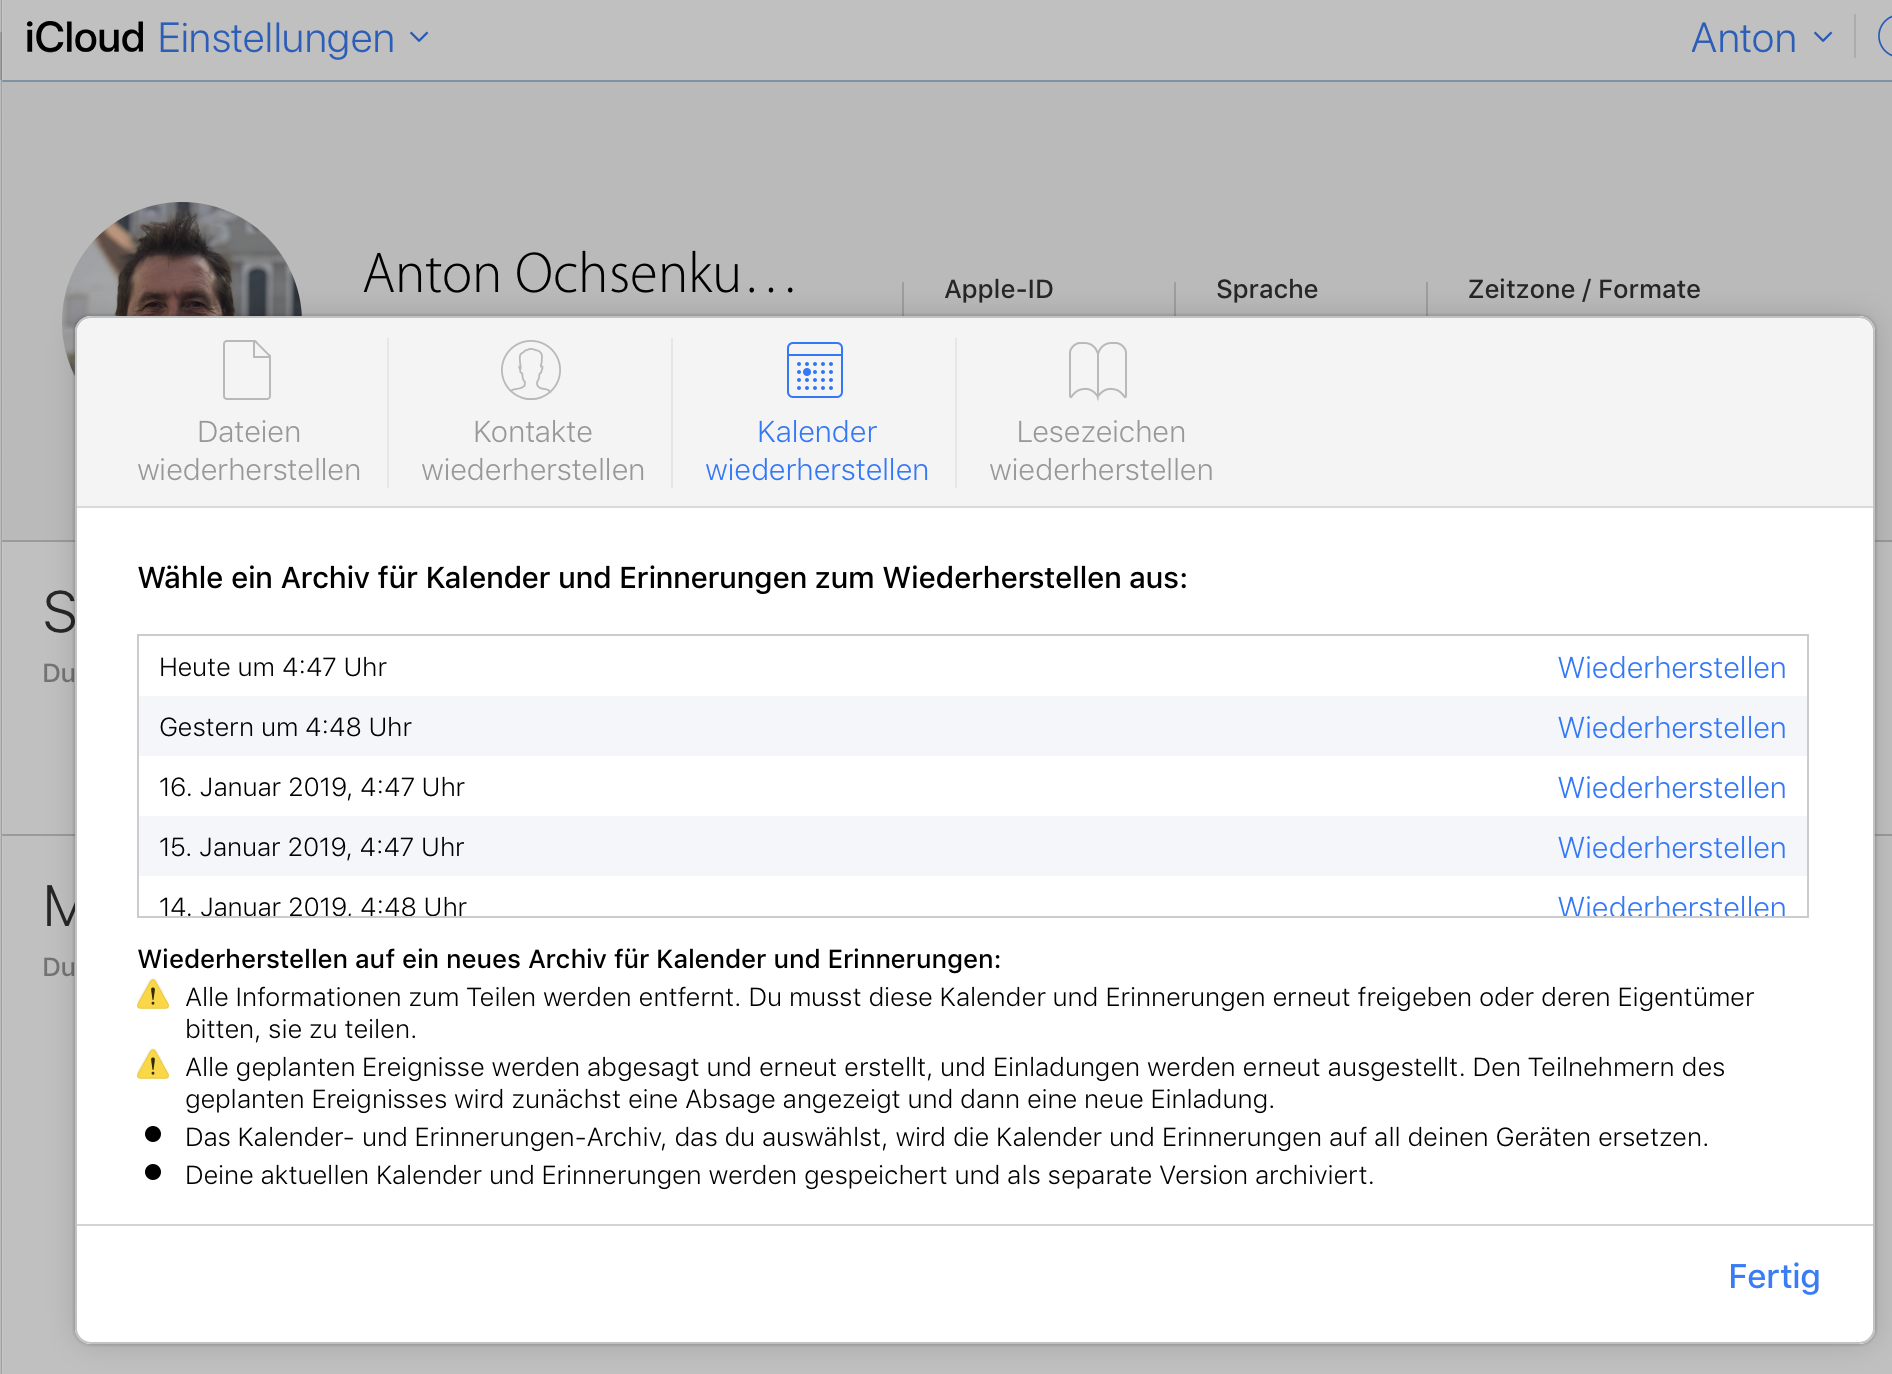Click the heading Wähle ein Archiv für Kalender
Screen dimensions: 1892x1374
click(663, 578)
